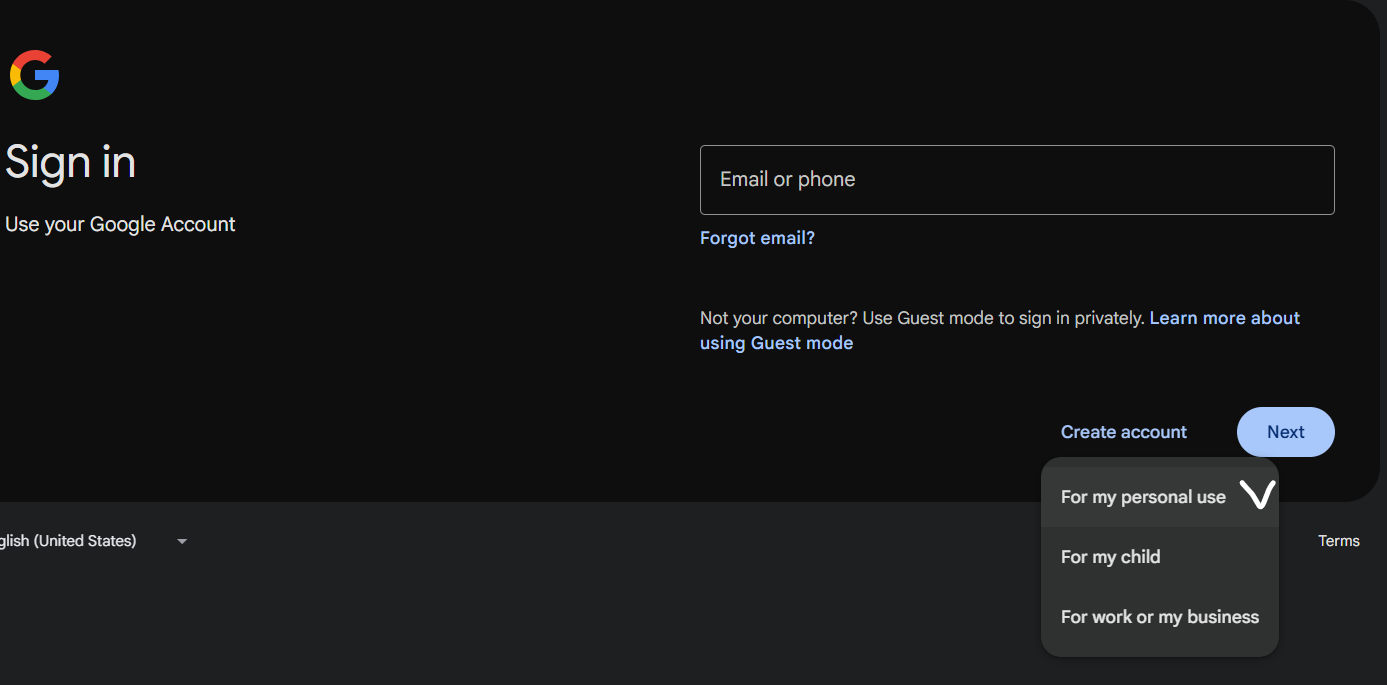Click the Sign in heading

click(70, 162)
